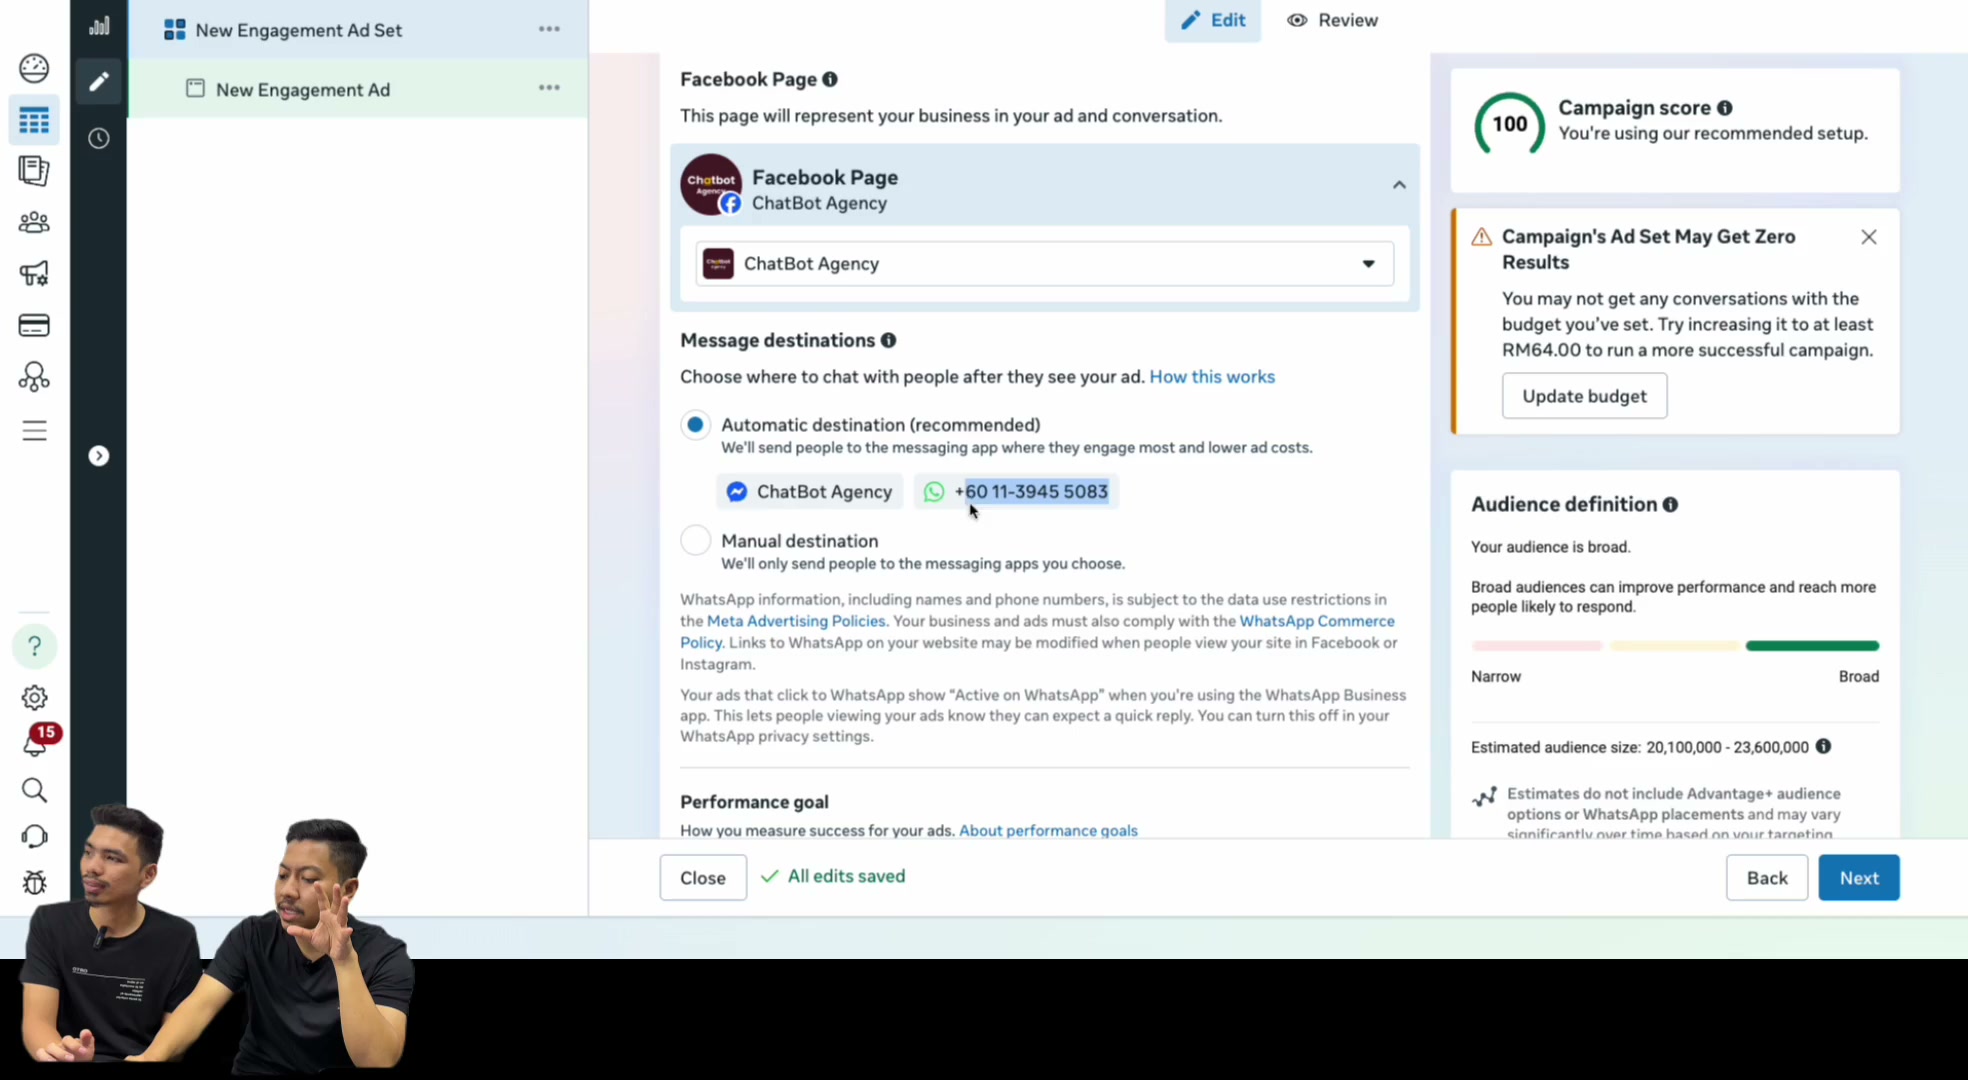Open Ads reporting document icon
The image size is (1968, 1080).
tap(34, 171)
